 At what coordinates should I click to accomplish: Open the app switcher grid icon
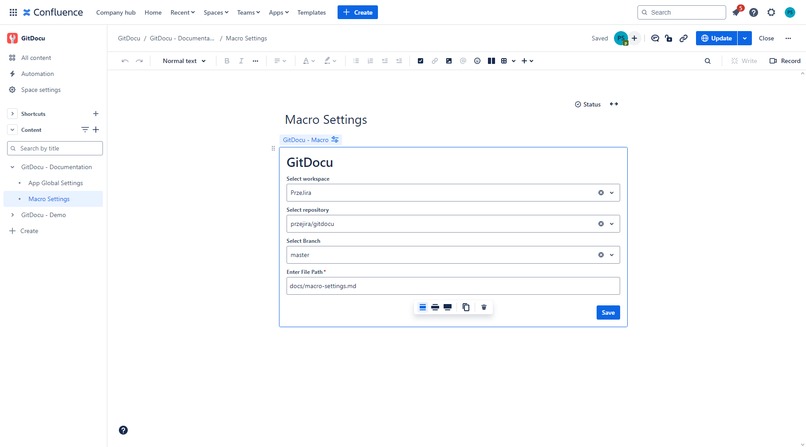13,12
